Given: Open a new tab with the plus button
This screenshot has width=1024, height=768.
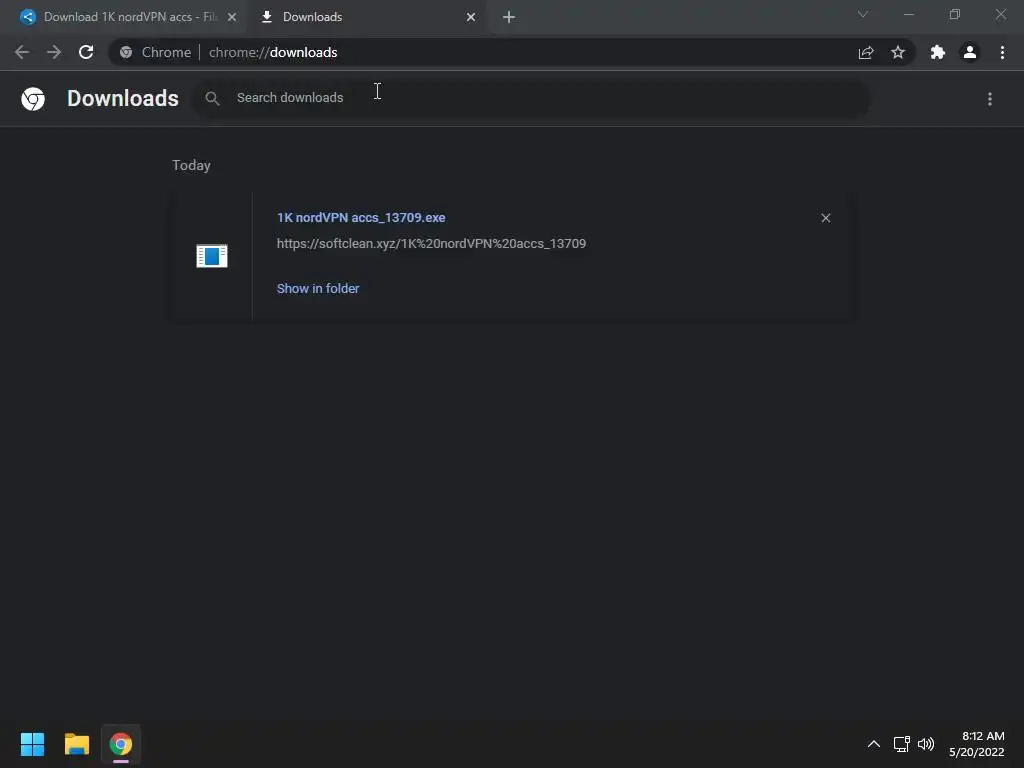Looking at the screenshot, I should 509,17.
